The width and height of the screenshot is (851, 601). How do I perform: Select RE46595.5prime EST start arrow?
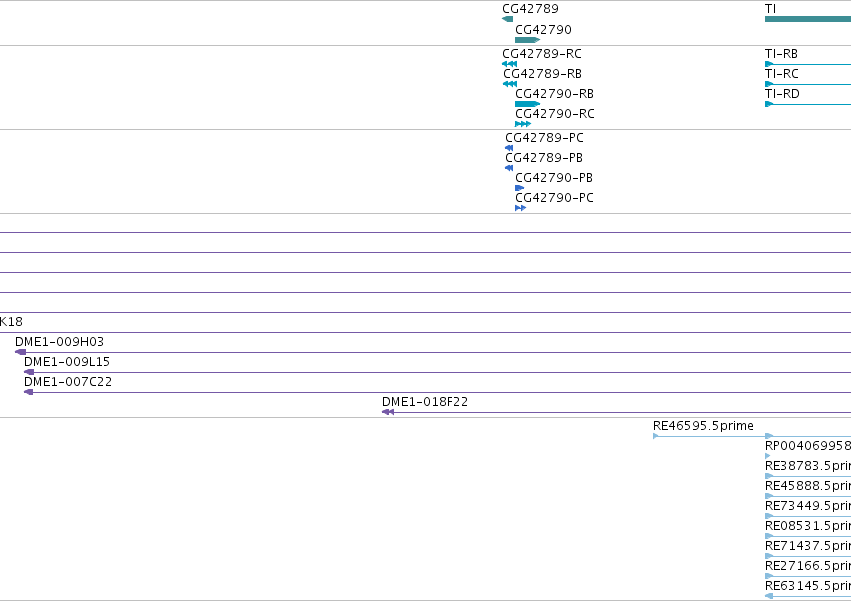[656, 436]
